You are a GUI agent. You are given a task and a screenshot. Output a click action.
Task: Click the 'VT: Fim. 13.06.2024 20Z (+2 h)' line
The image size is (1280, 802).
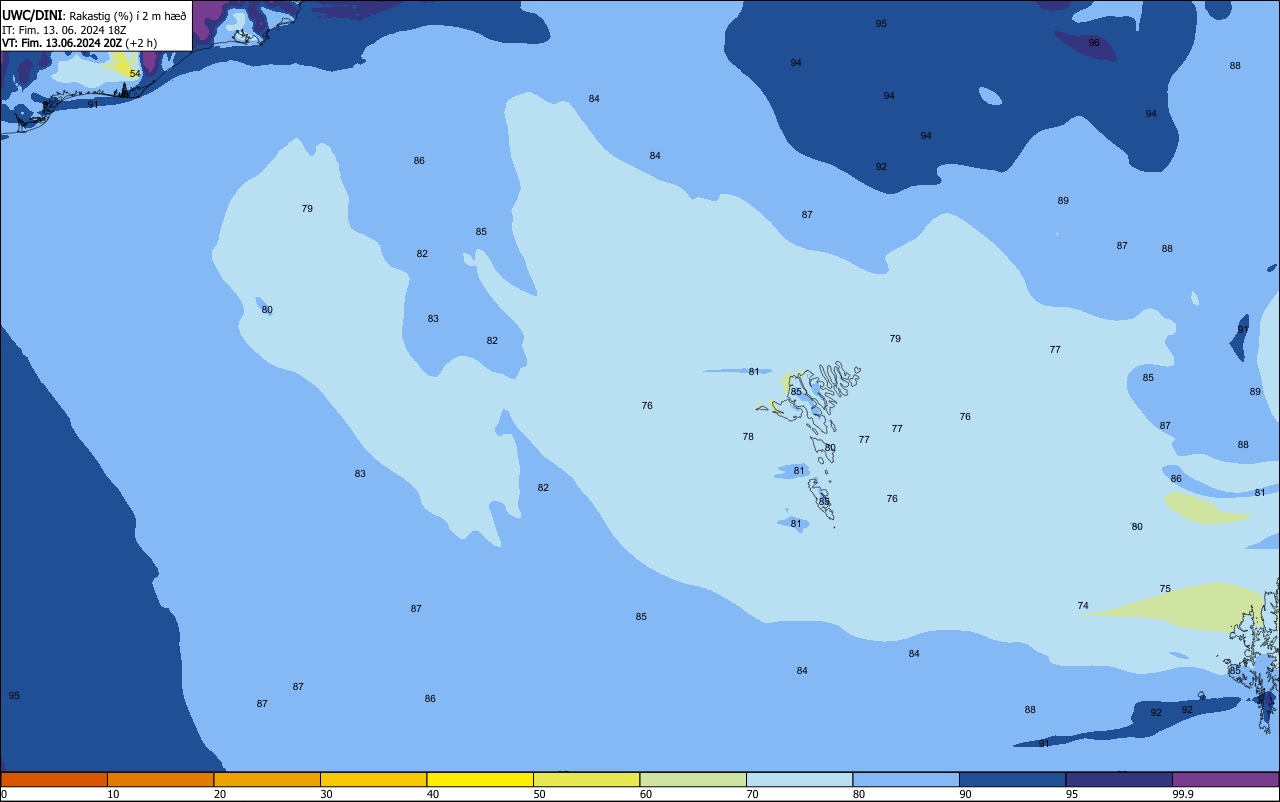click(x=79, y=43)
